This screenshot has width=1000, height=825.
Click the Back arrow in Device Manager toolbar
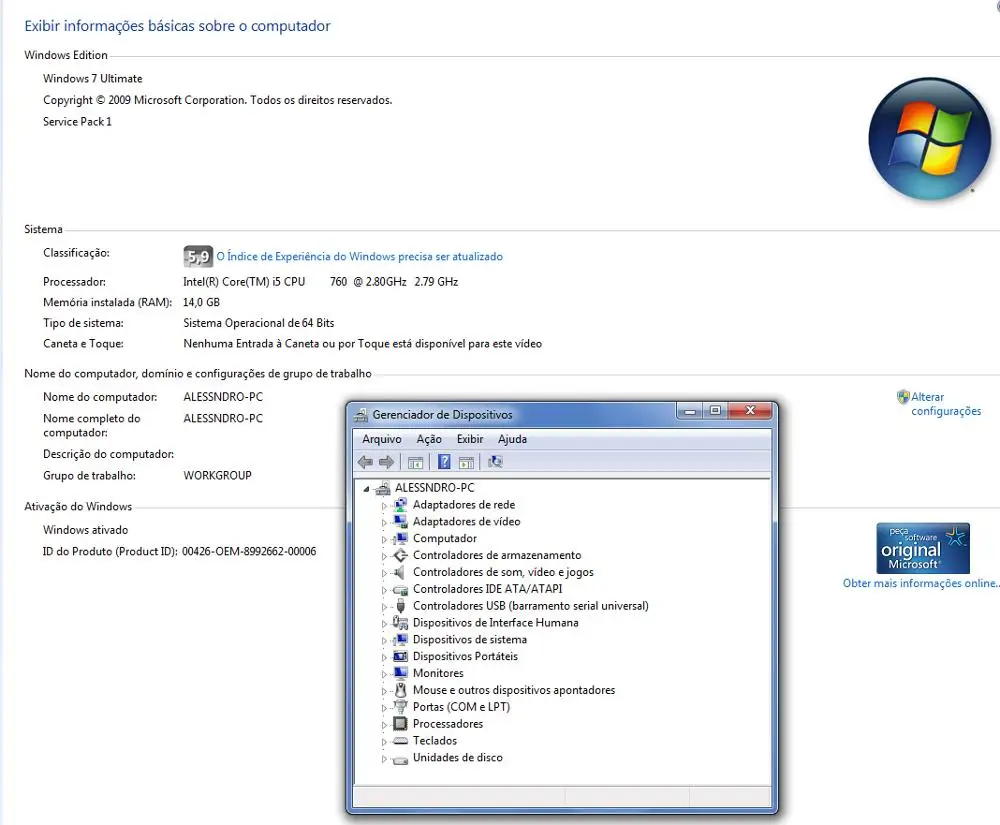pyautogui.click(x=365, y=462)
